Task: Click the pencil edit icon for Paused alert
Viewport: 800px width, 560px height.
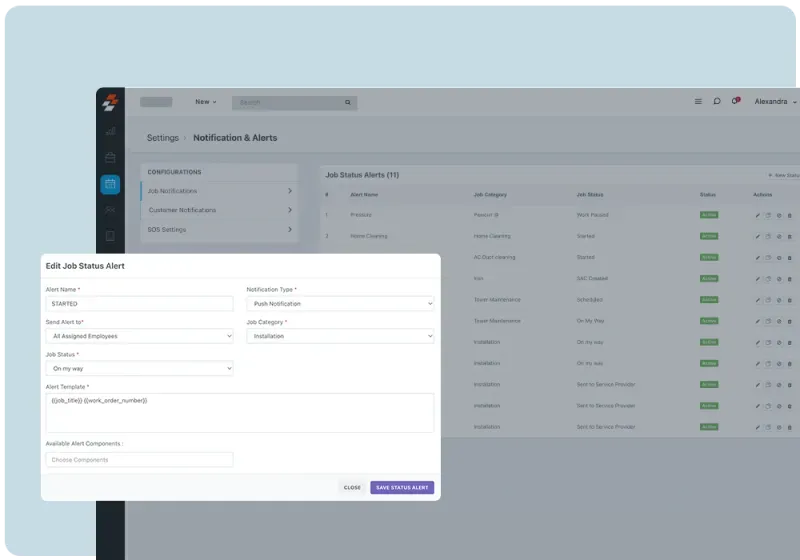Action: pos(757,215)
